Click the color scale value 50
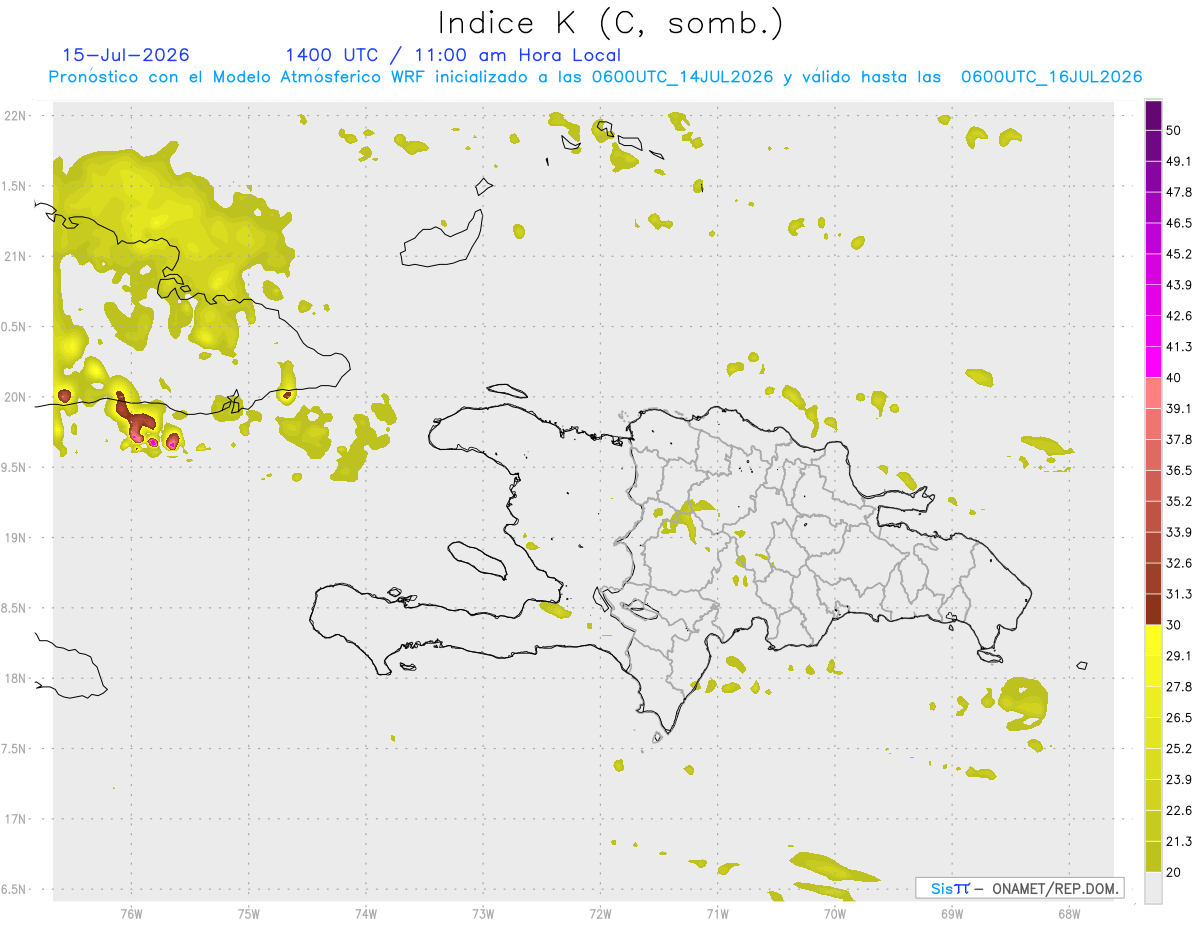Screen dimensions: 1200x927 point(1175,130)
